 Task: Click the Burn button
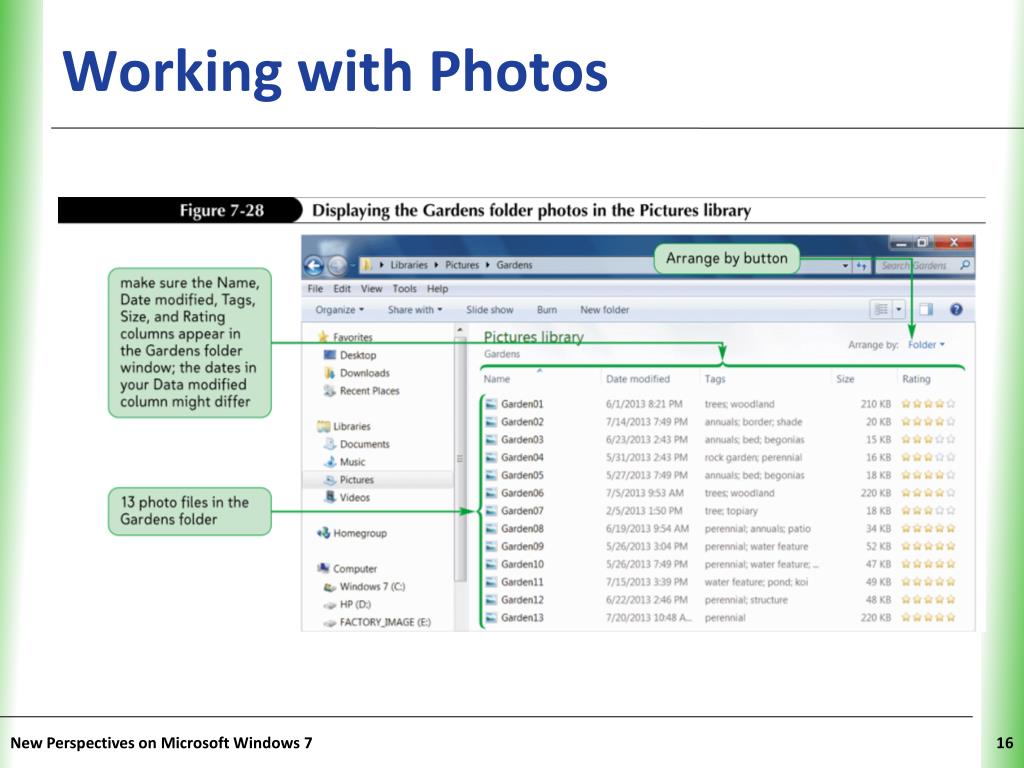(547, 310)
